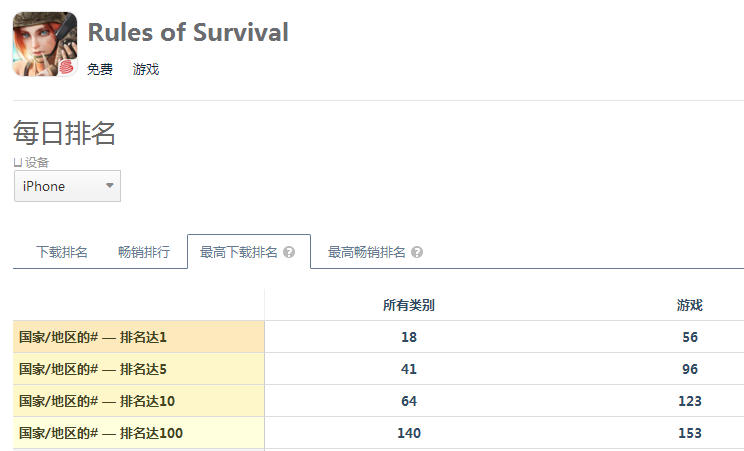Click the 游戏 category link under the title
The width and height of the screenshot is (744, 451).
(x=146, y=69)
